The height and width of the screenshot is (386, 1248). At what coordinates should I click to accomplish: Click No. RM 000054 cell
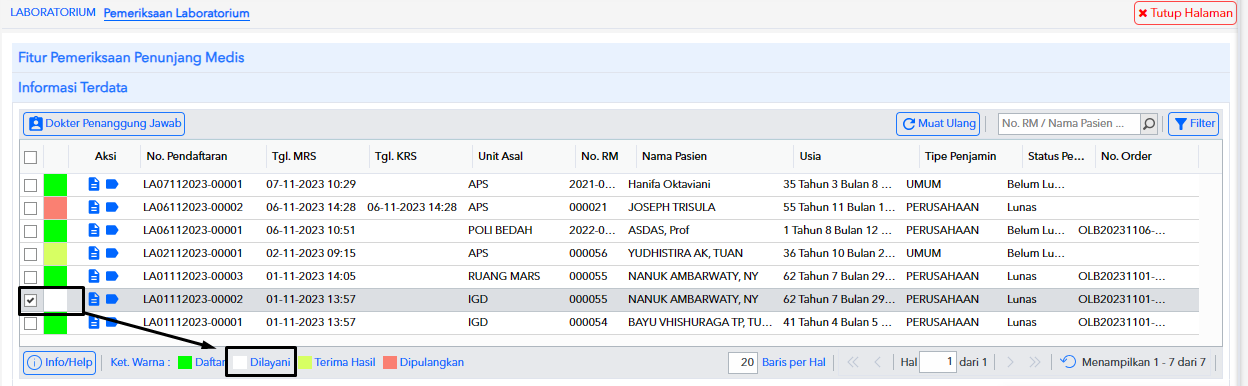[587, 322]
